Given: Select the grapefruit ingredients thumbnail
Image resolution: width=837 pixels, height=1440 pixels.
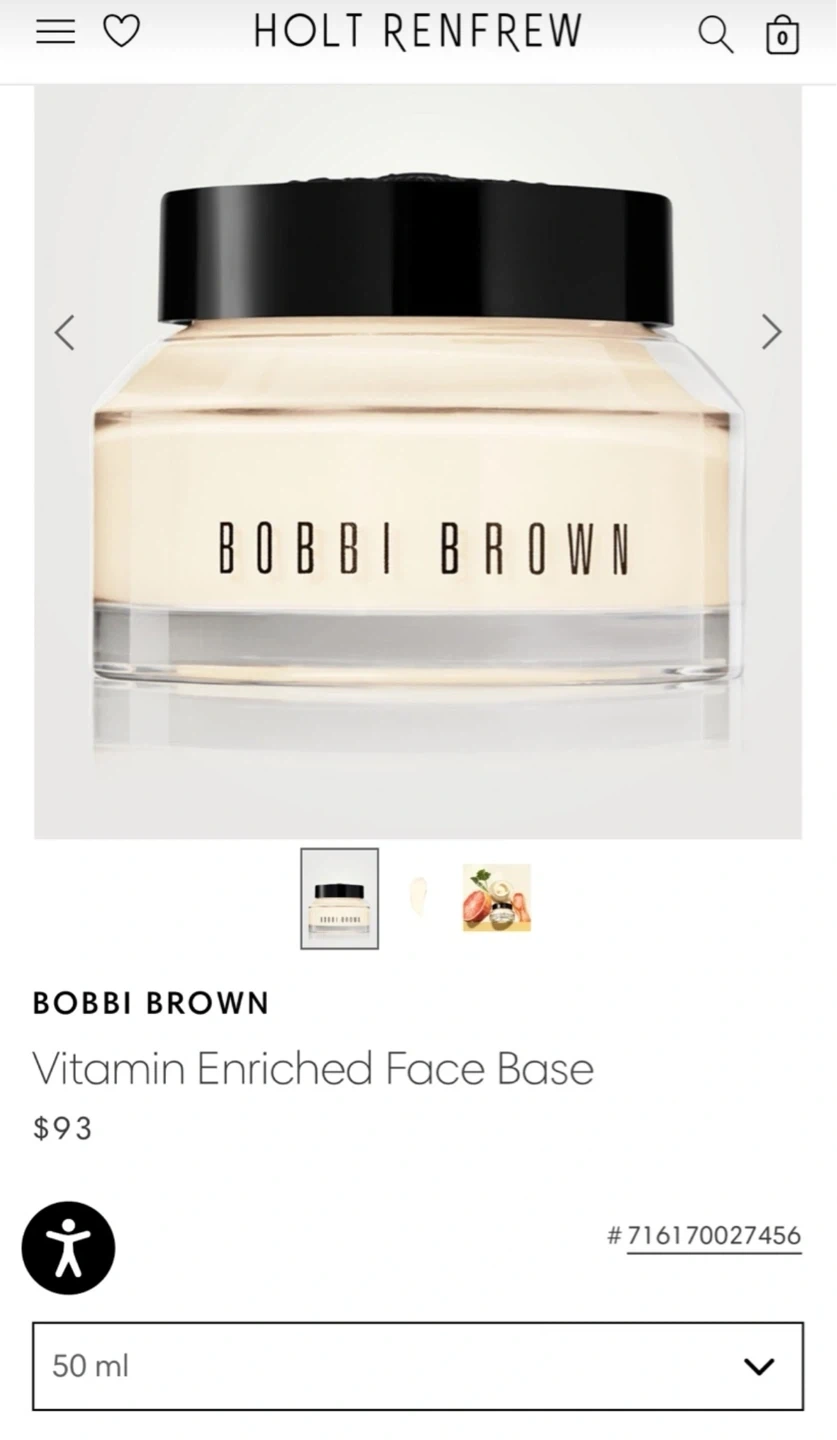Looking at the screenshot, I should pos(497,898).
